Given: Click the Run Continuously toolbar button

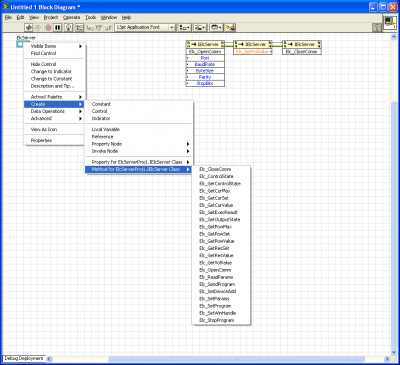Looking at the screenshot, I should [38, 27].
